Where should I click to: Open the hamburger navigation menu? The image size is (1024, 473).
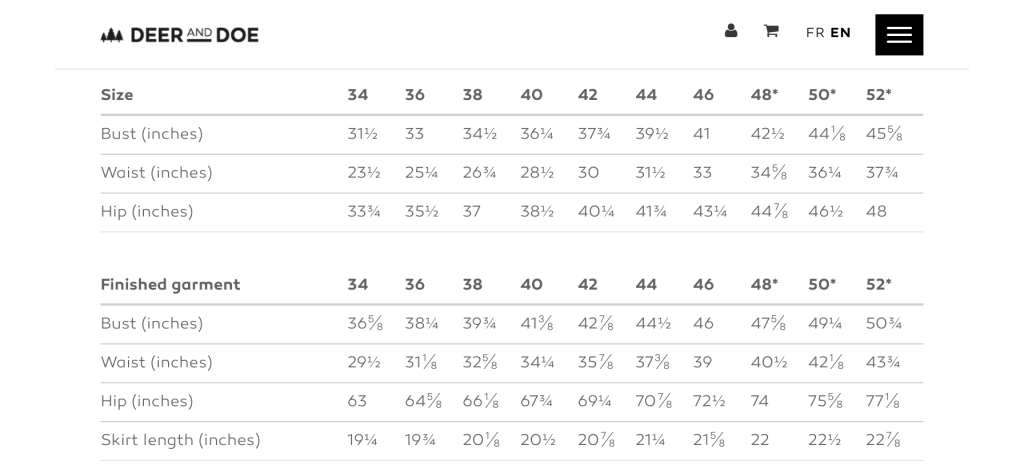899,34
